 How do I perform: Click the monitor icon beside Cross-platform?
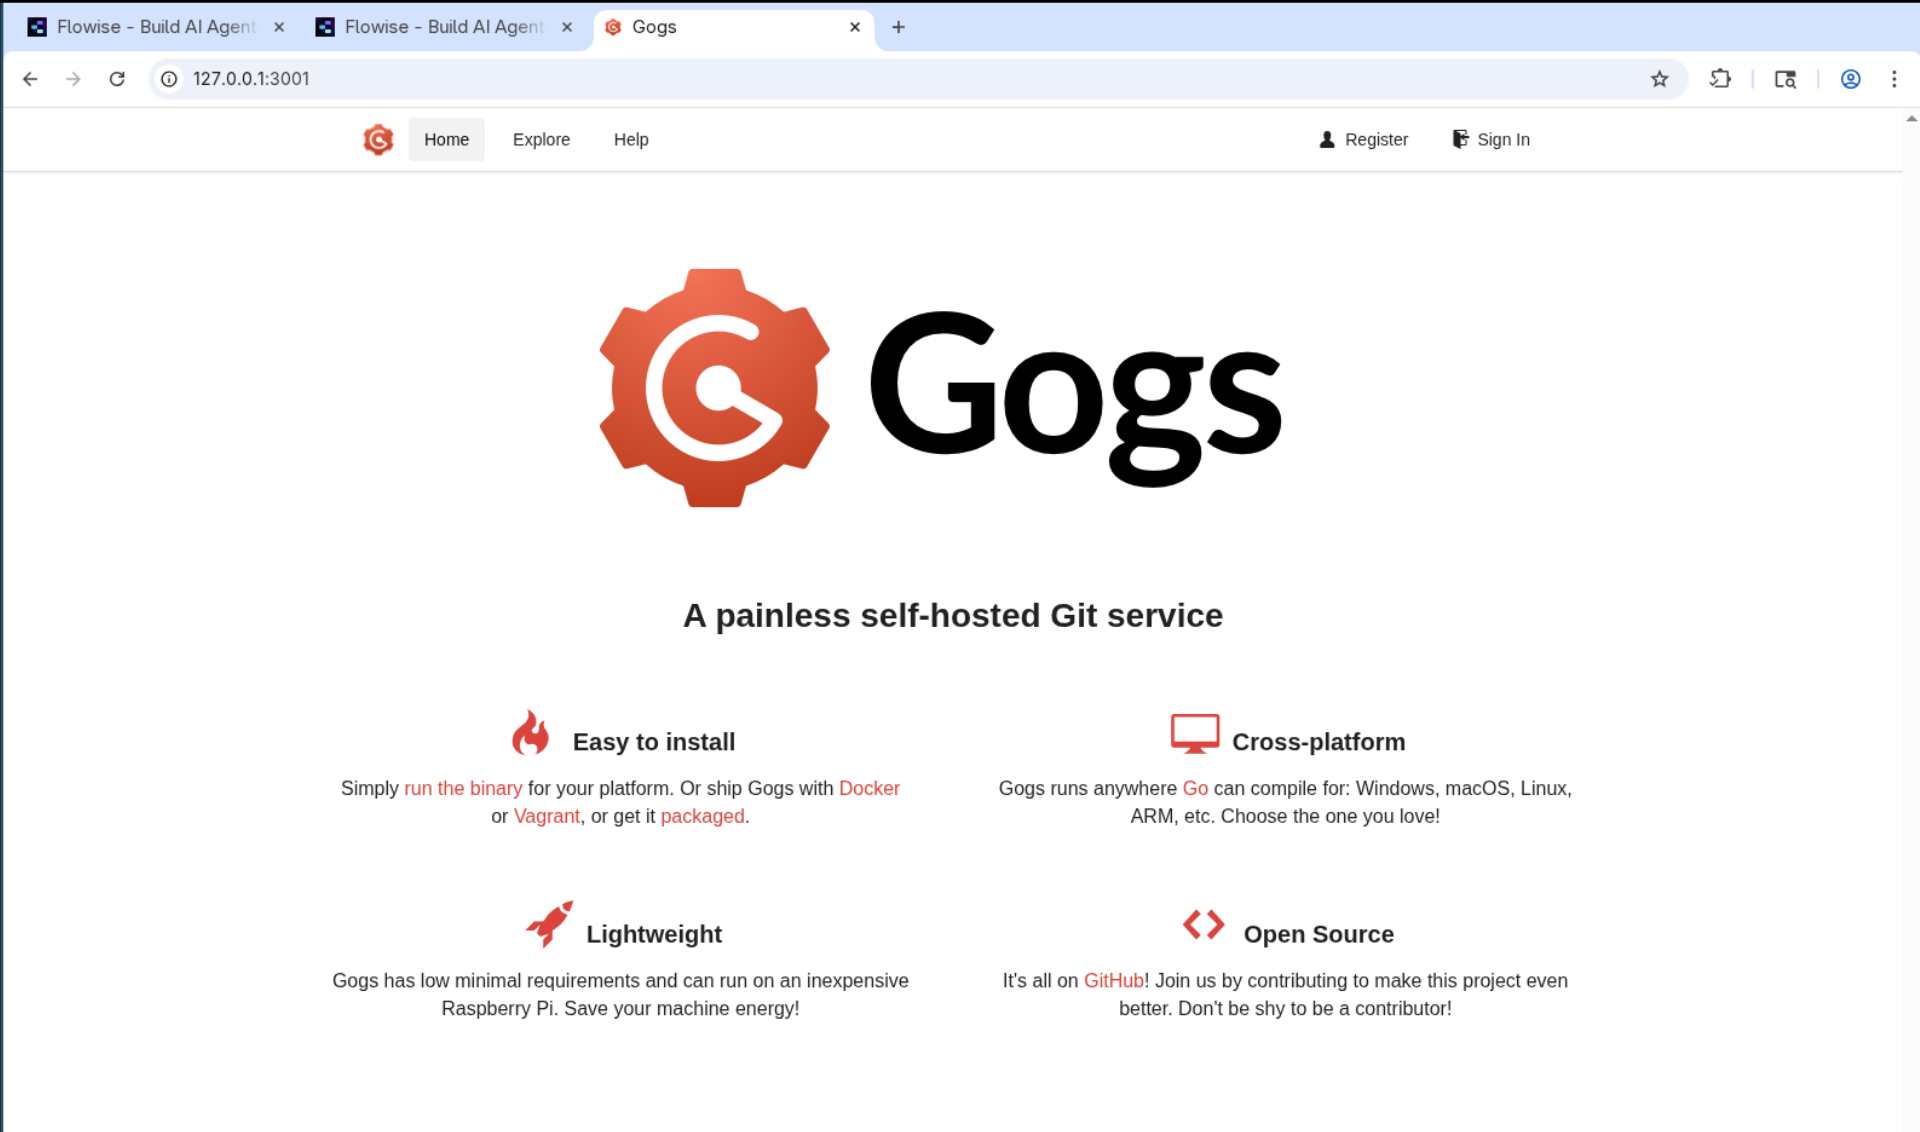point(1195,733)
